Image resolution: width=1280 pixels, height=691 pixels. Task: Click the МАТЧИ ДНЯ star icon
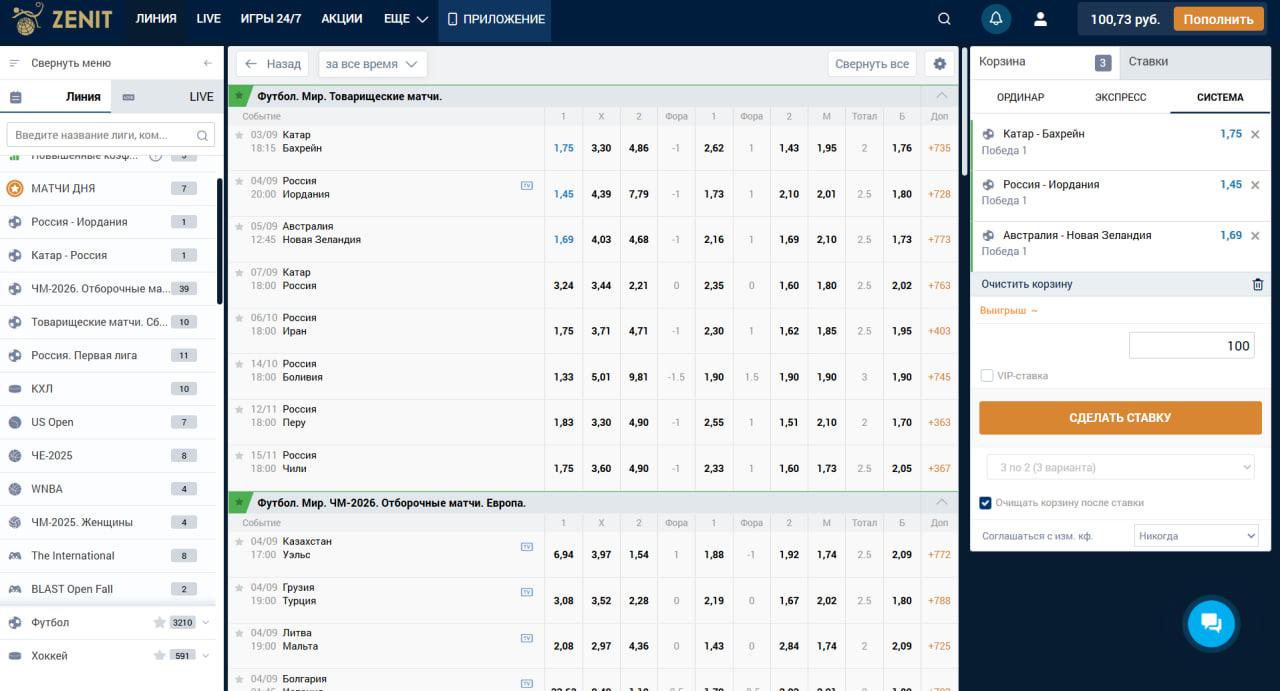point(15,188)
